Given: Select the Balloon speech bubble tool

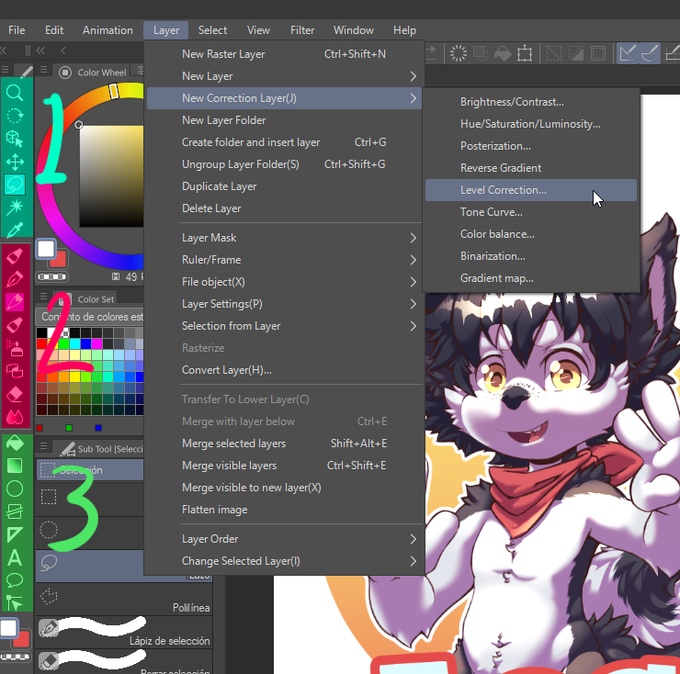Looking at the screenshot, I should 14,580.
